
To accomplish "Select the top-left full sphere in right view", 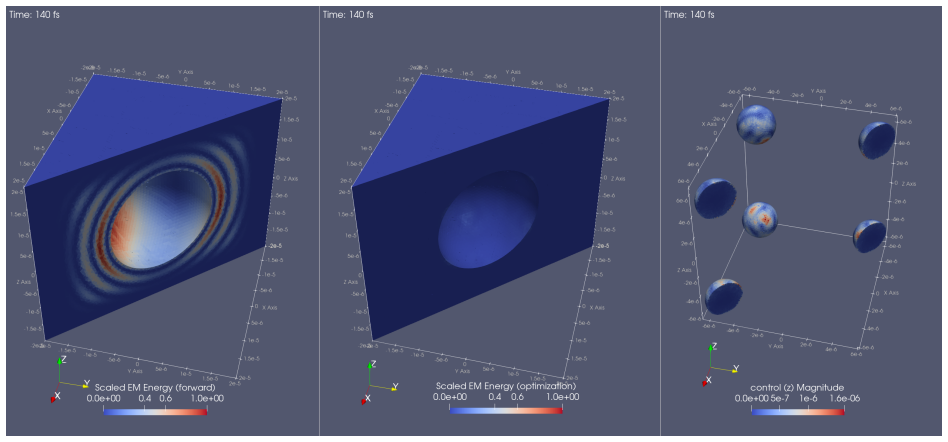I will point(756,125).
